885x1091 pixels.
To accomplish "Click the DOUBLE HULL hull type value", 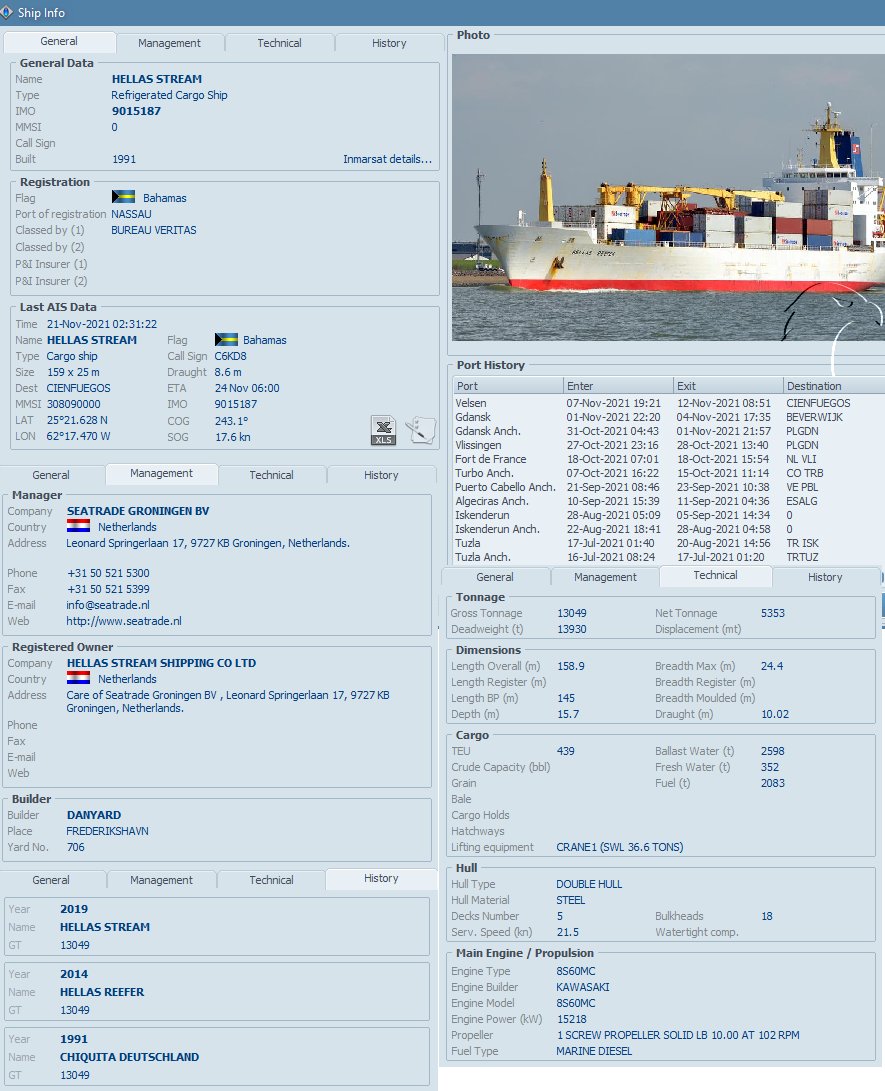I will (589, 884).
